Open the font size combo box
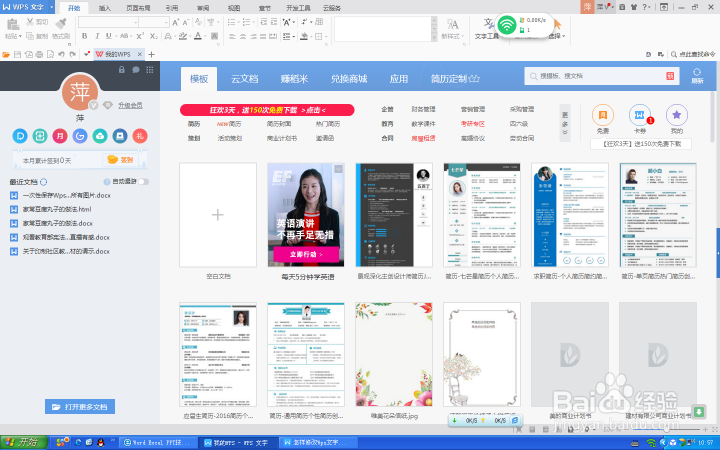Image resolution: width=720 pixels, height=450 pixels. (x=154, y=22)
